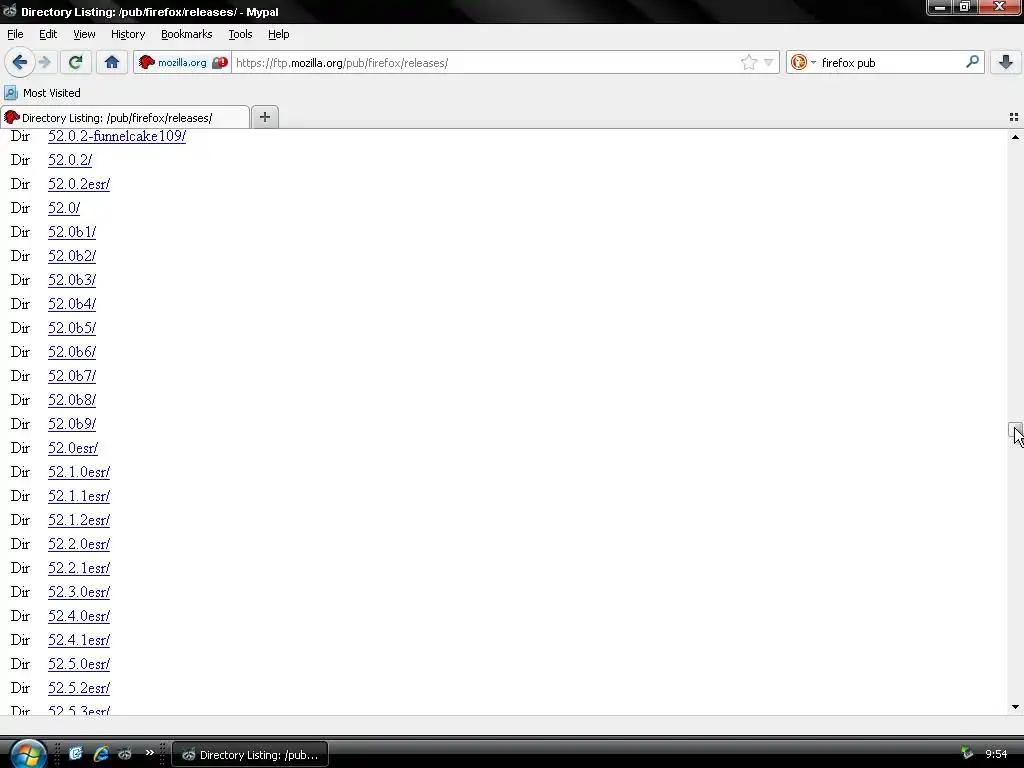Viewport: 1024px width, 768px height.
Task: Open the 52.0b6/ directory link
Action: click(72, 352)
